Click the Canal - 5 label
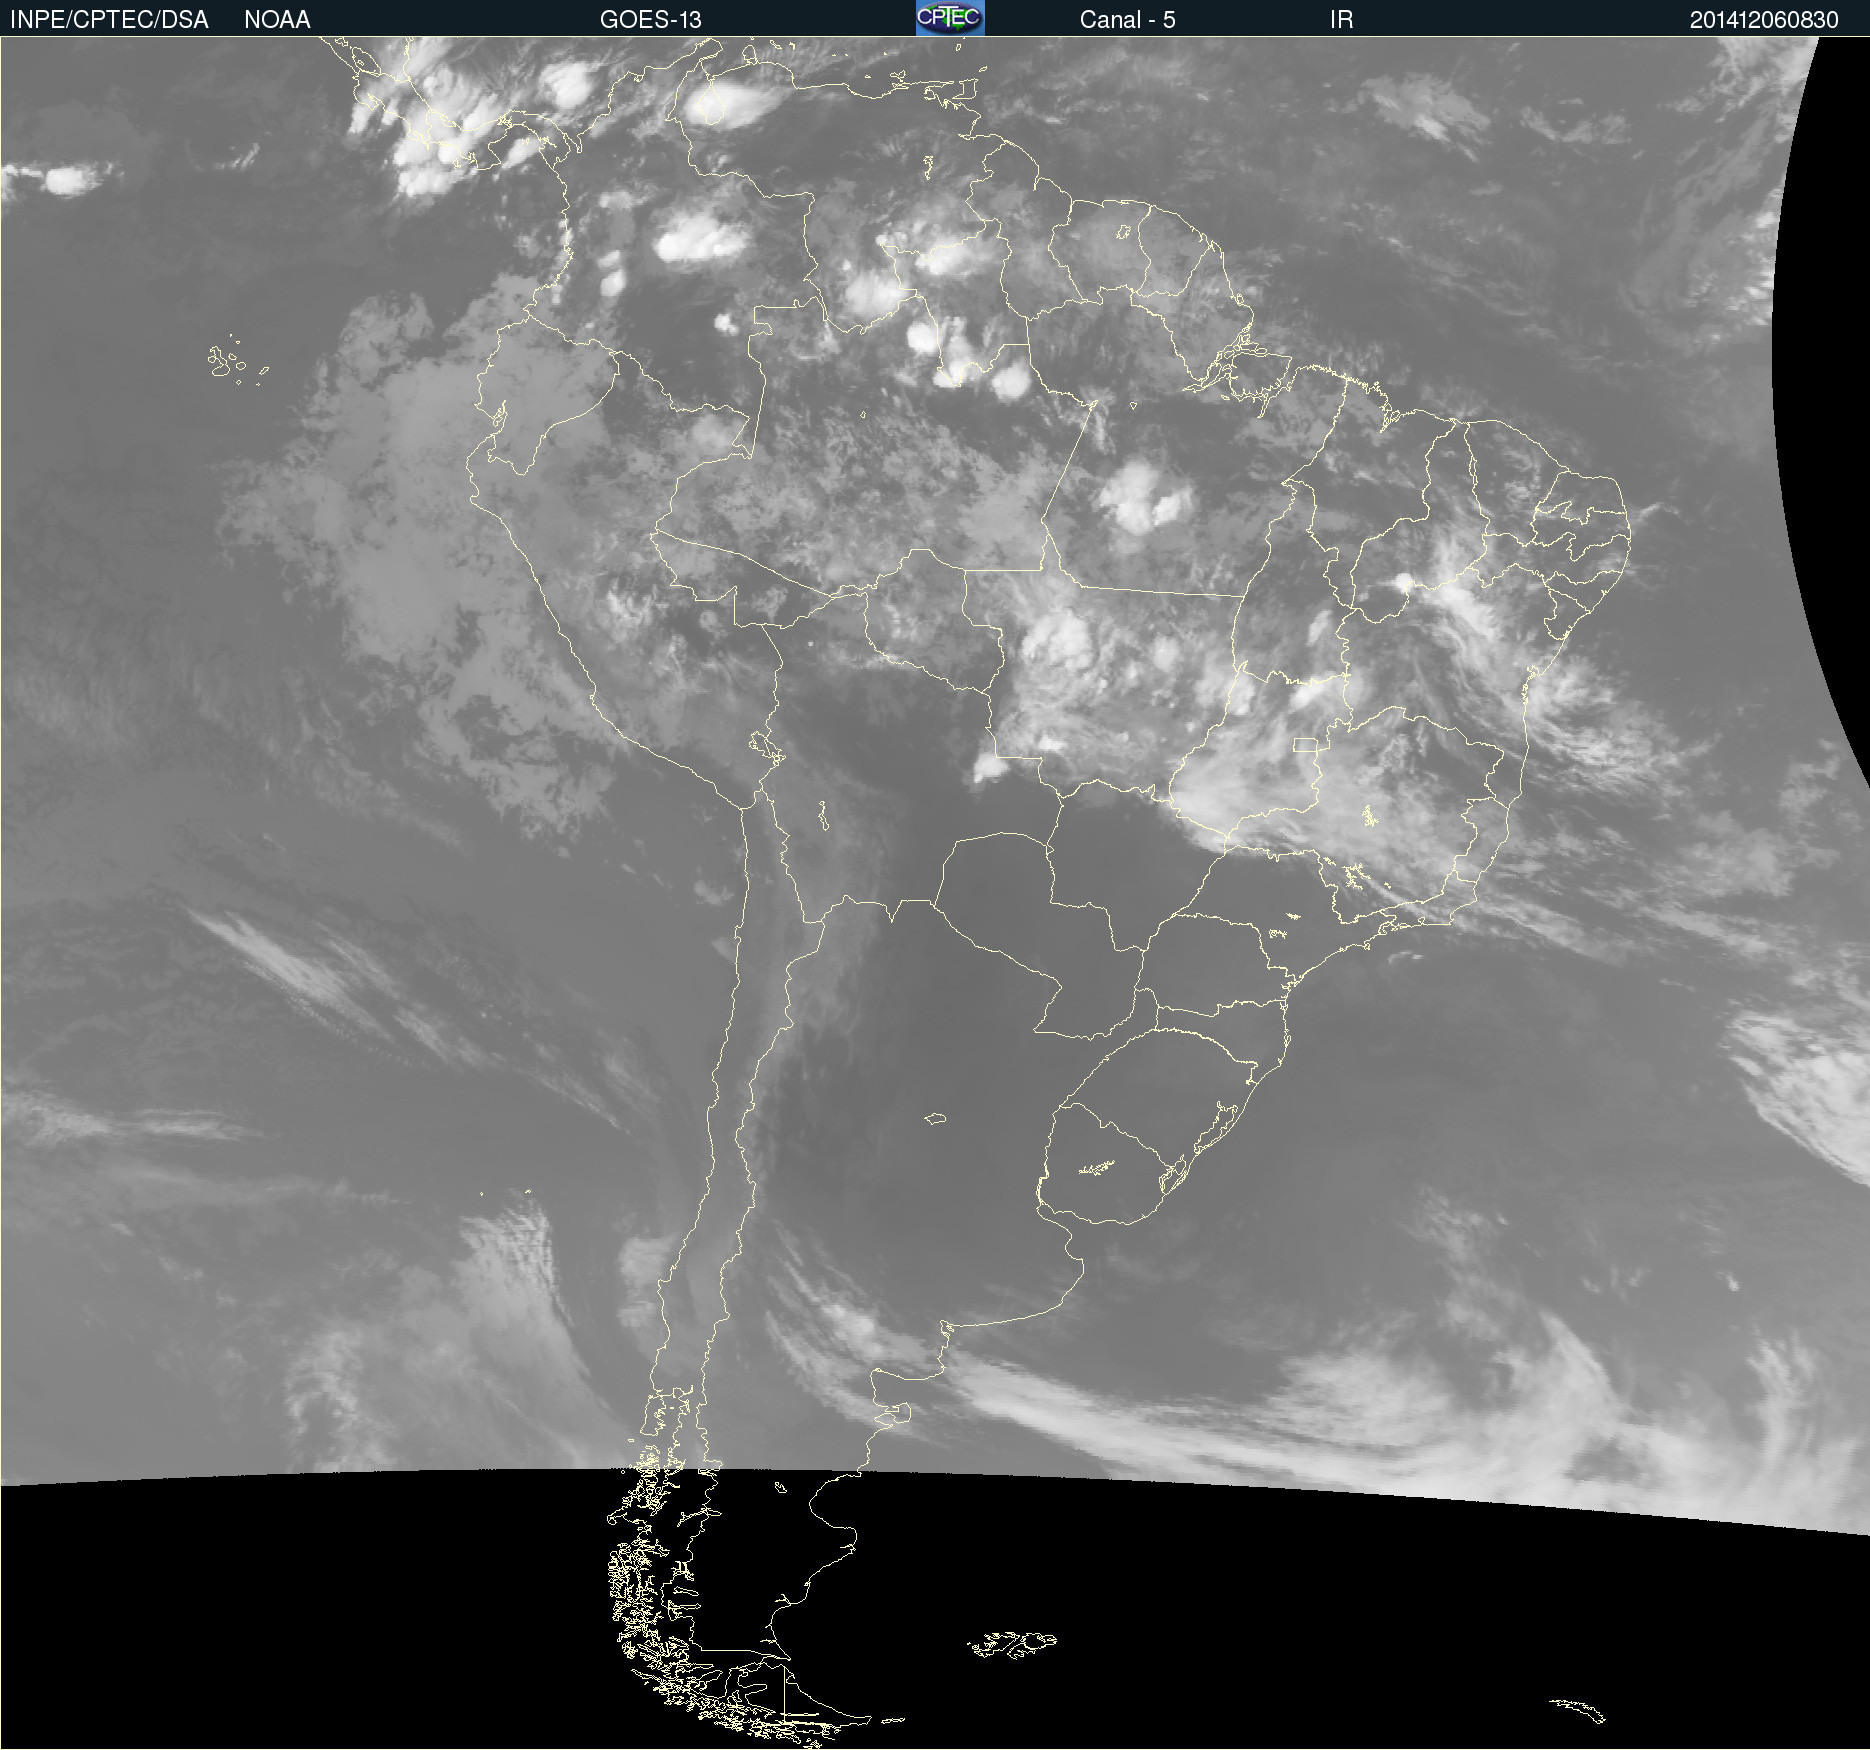 coord(1127,19)
